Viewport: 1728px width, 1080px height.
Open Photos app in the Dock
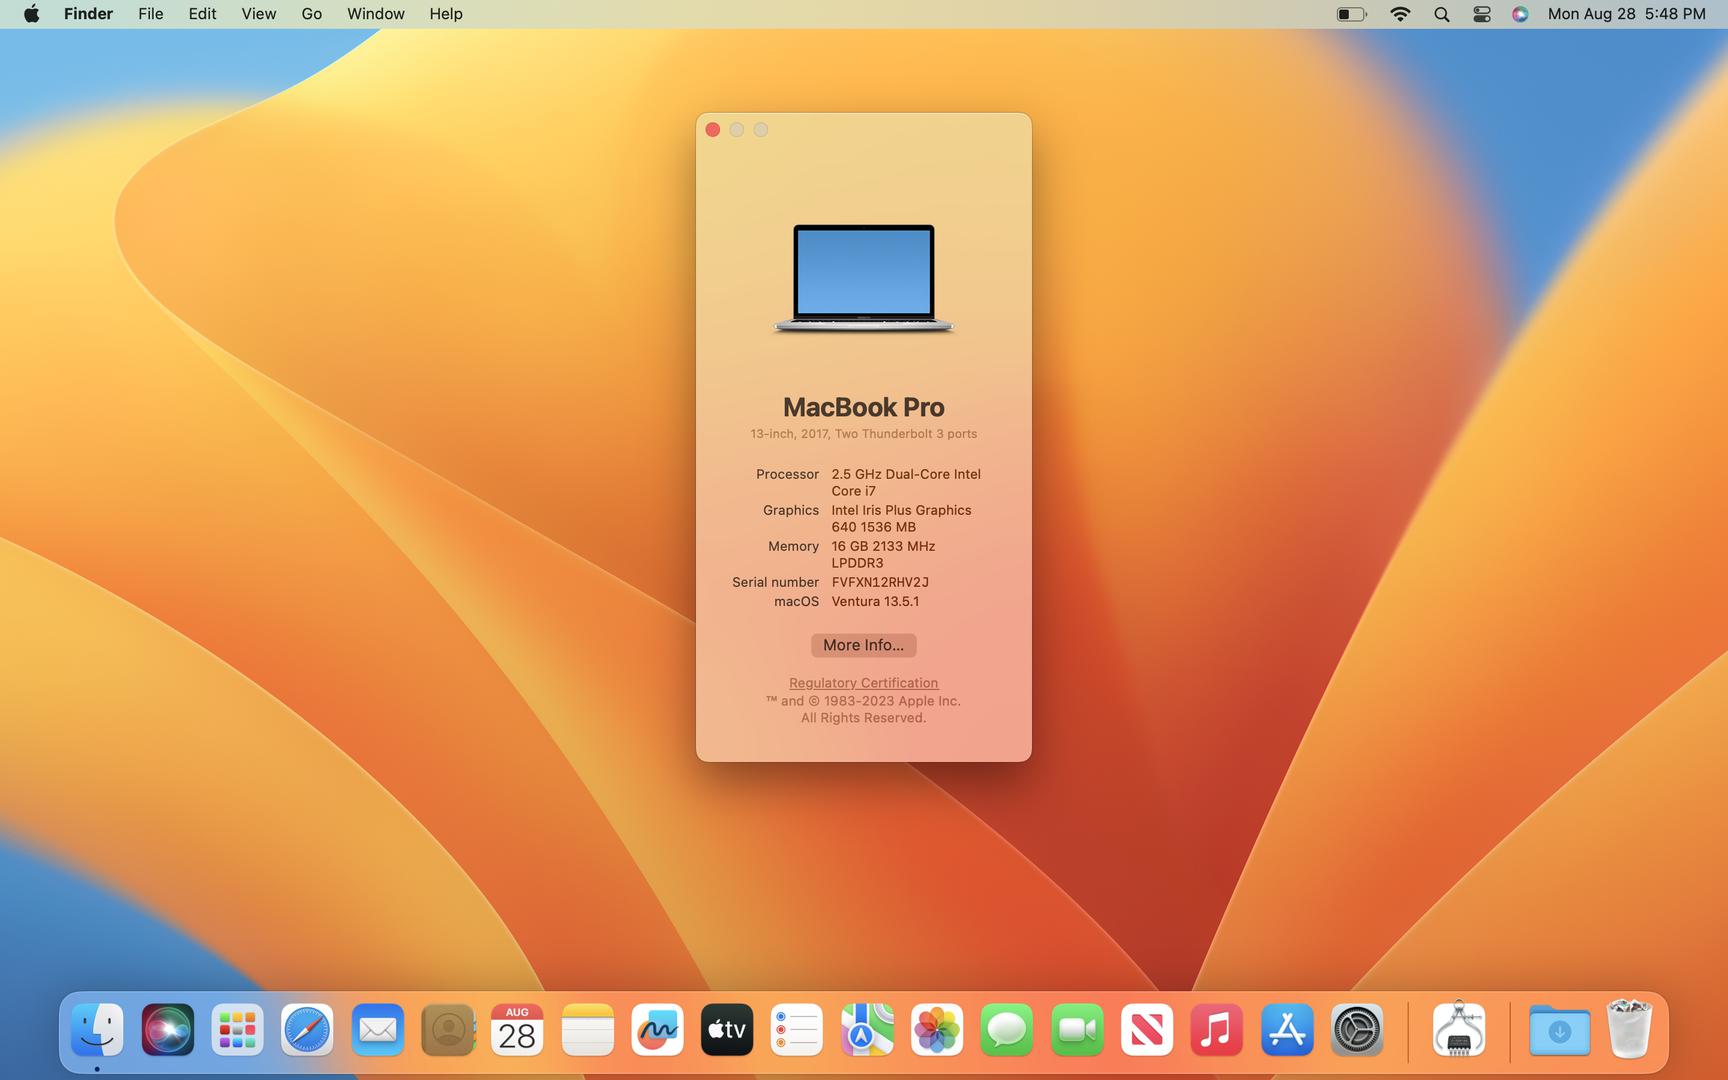click(x=937, y=1030)
